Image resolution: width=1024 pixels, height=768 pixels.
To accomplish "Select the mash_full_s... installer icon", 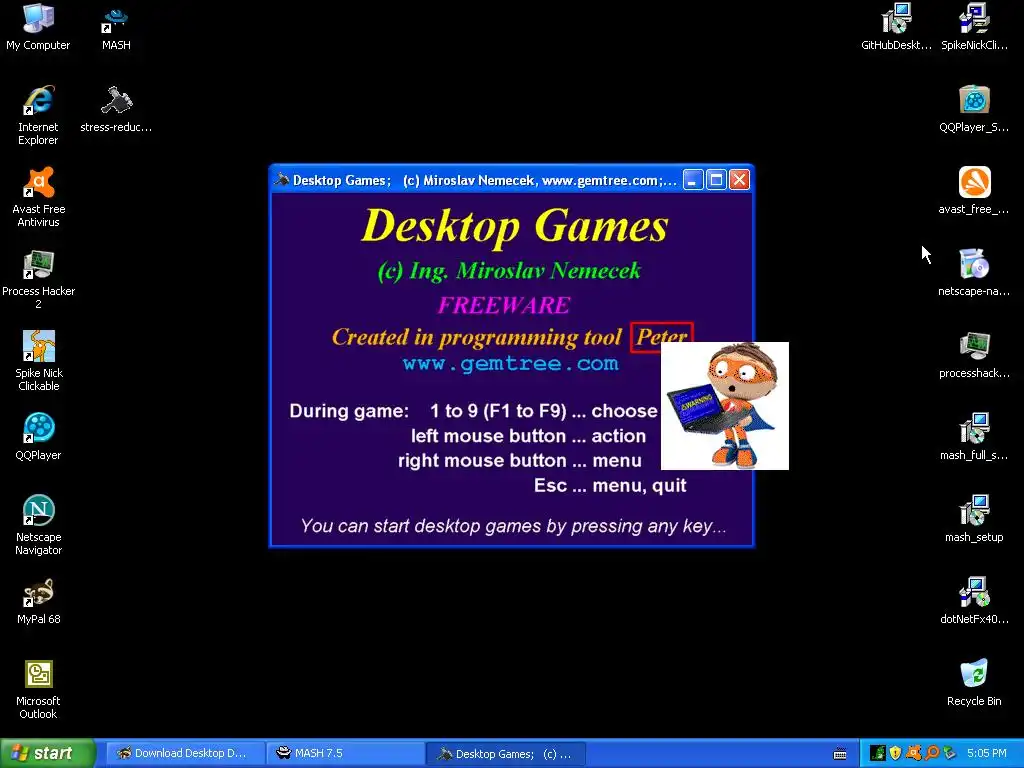I will click(x=974, y=436).
